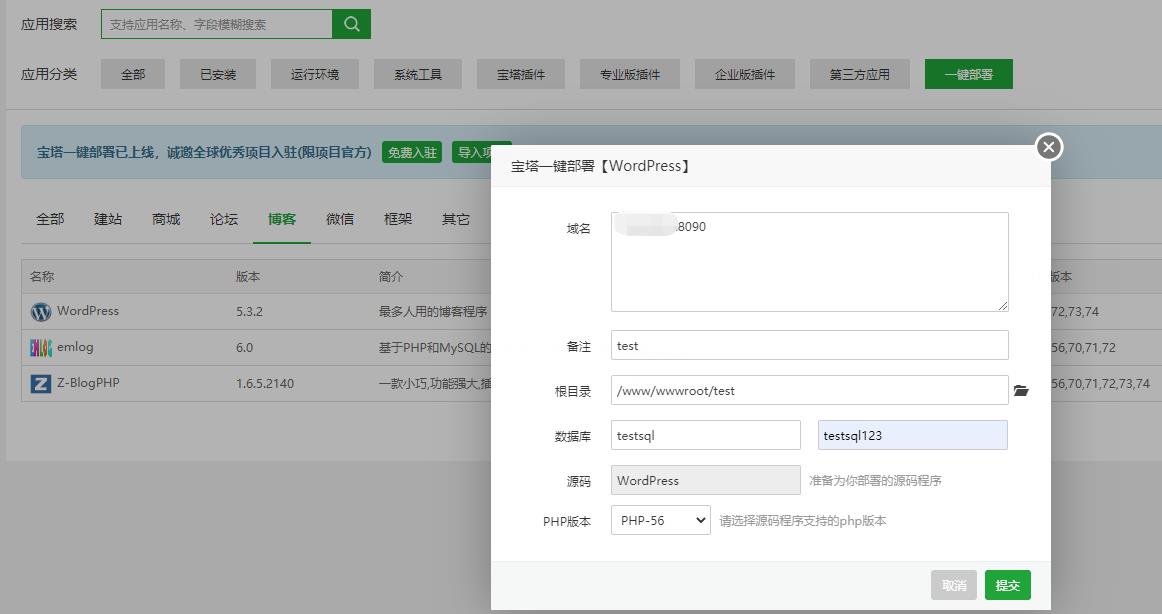This screenshot has width=1162, height=614.
Task: Click the WordPress row name
Action: pyautogui.click(x=88, y=311)
